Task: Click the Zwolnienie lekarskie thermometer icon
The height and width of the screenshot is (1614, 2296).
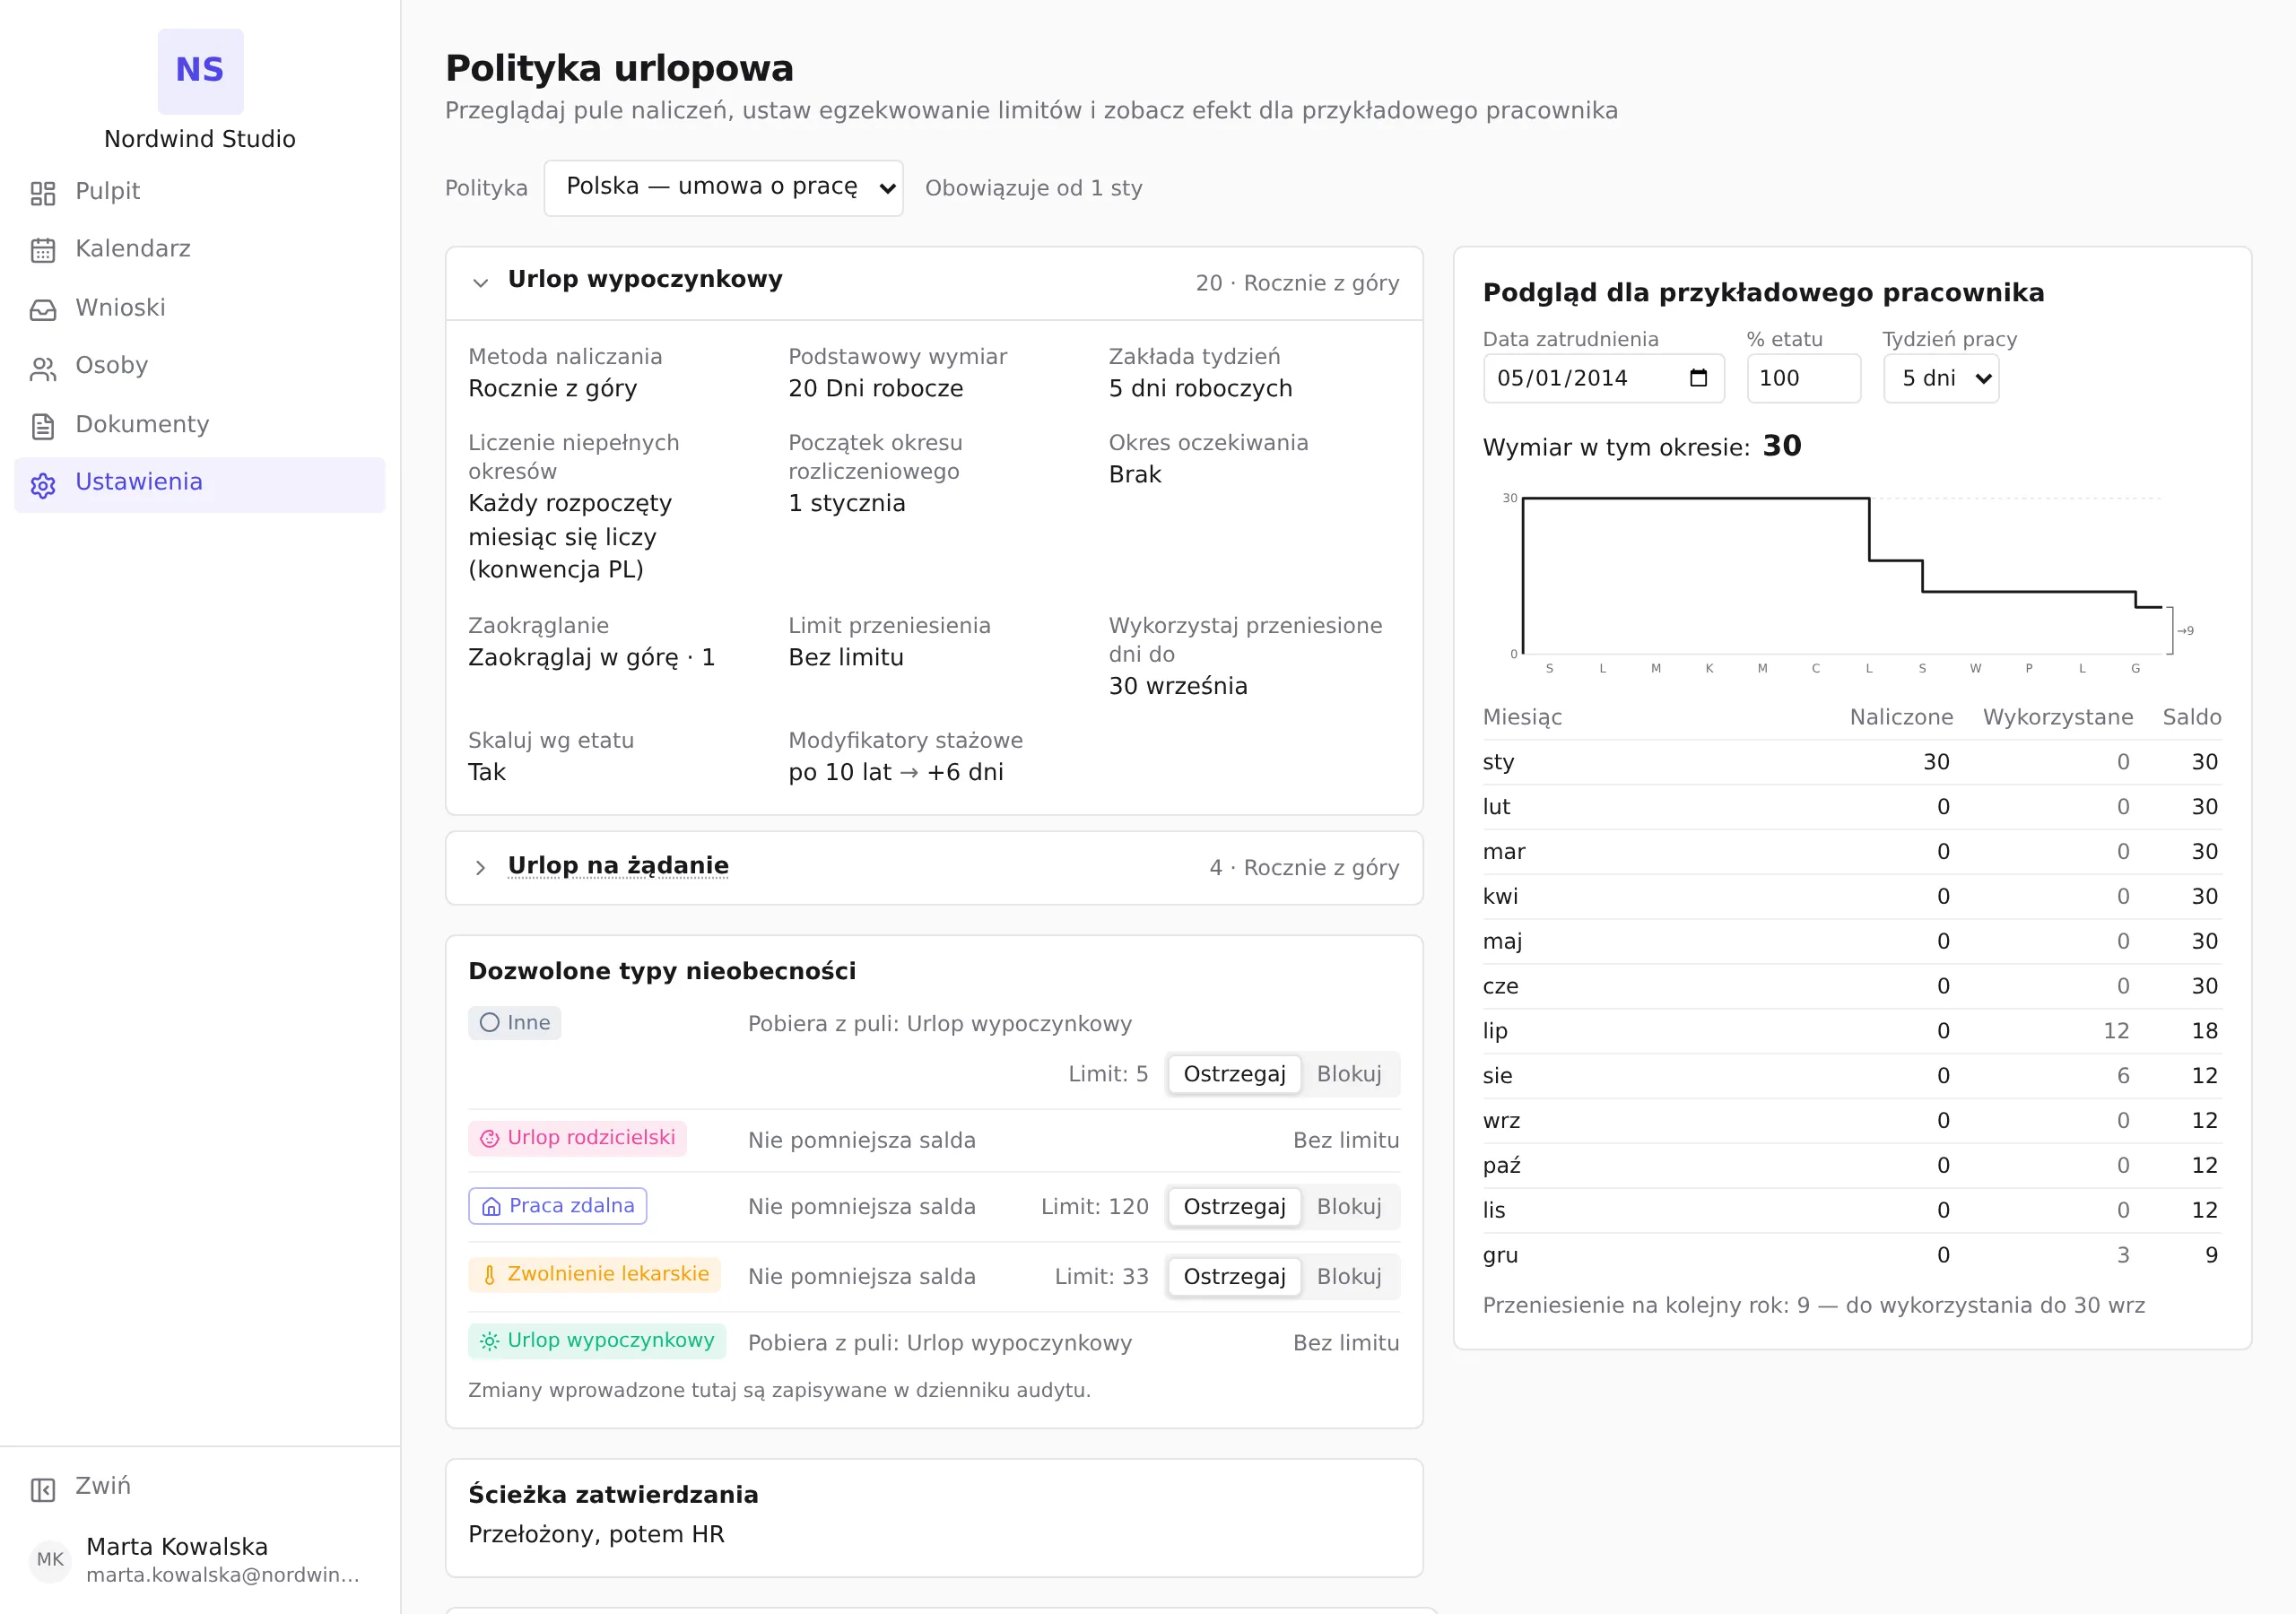Action: click(x=489, y=1274)
